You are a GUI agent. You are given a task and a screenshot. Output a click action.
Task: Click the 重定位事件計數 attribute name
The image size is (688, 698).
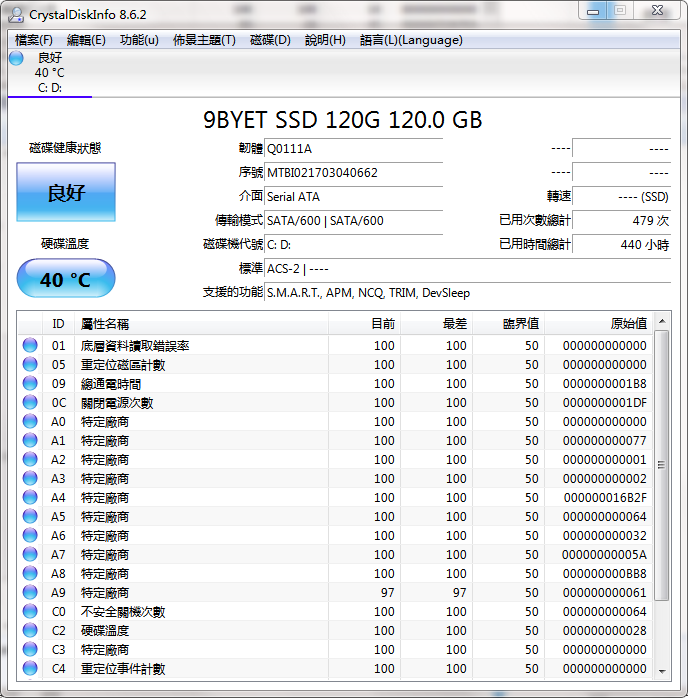pyautogui.click(x=123, y=669)
